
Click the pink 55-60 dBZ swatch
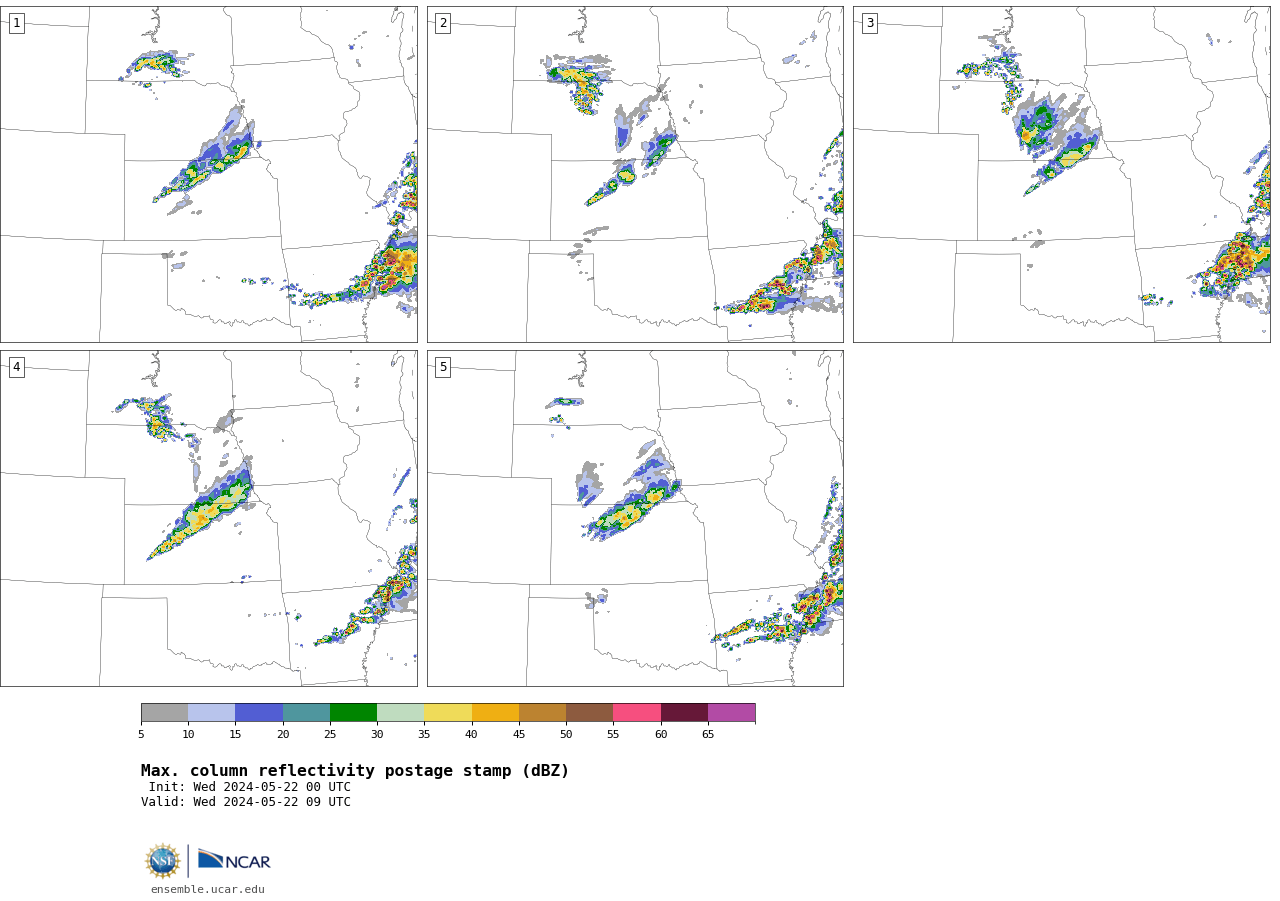(637, 712)
